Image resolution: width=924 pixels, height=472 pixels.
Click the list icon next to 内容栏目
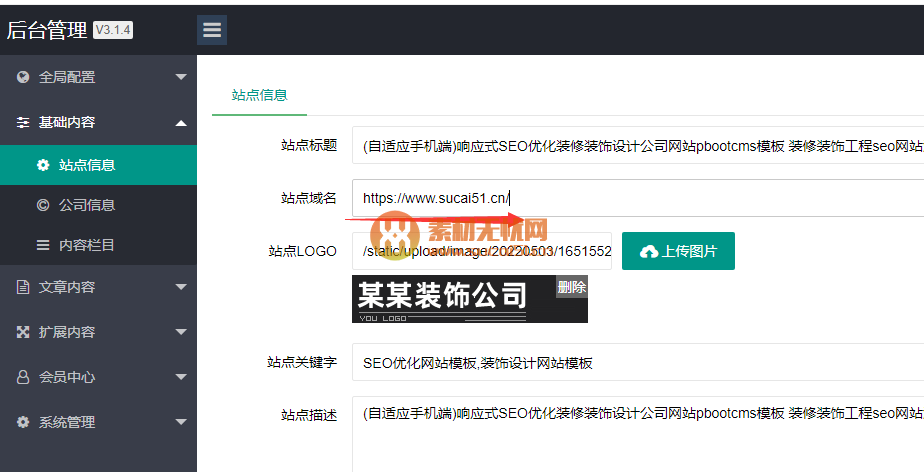pyautogui.click(x=43, y=245)
